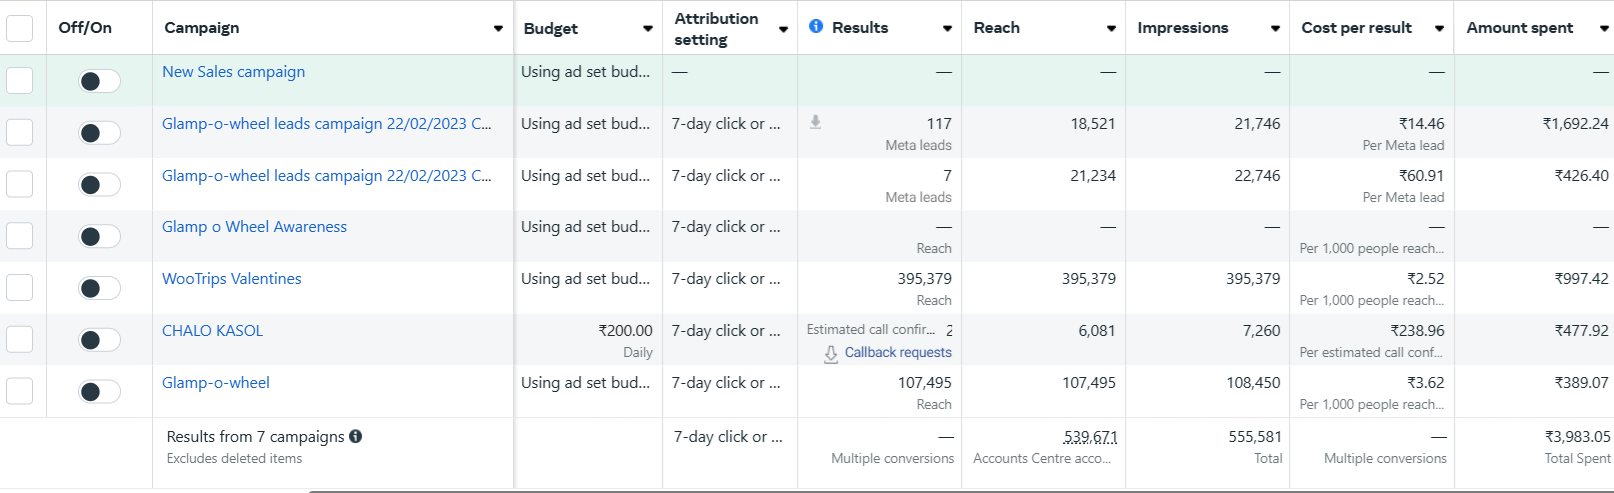
Task: Toggle the New Sales campaign switch
Action: [99, 81]
